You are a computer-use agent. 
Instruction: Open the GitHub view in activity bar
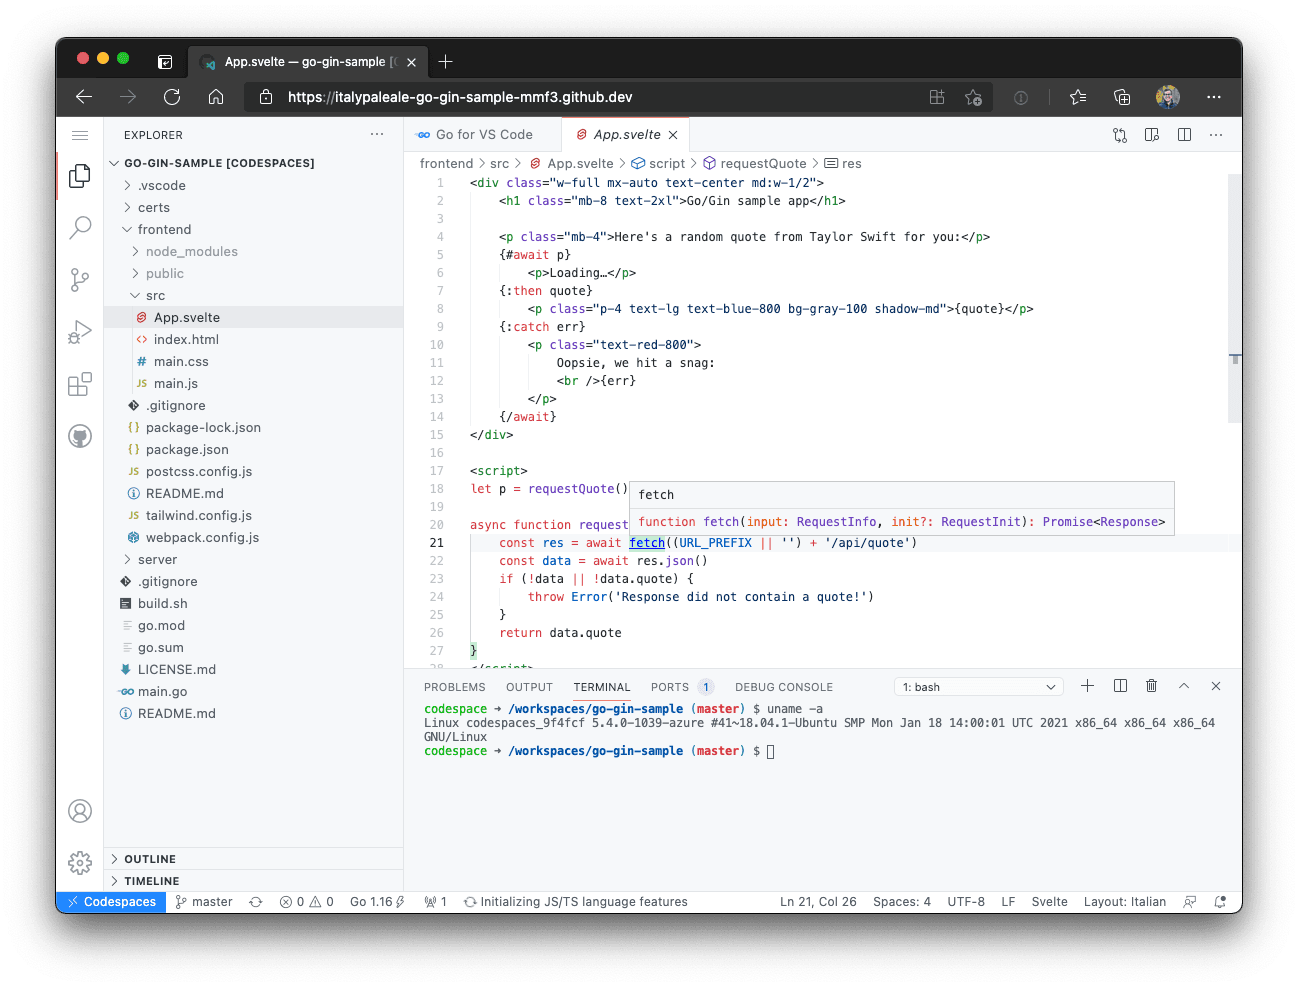point(80,436)
